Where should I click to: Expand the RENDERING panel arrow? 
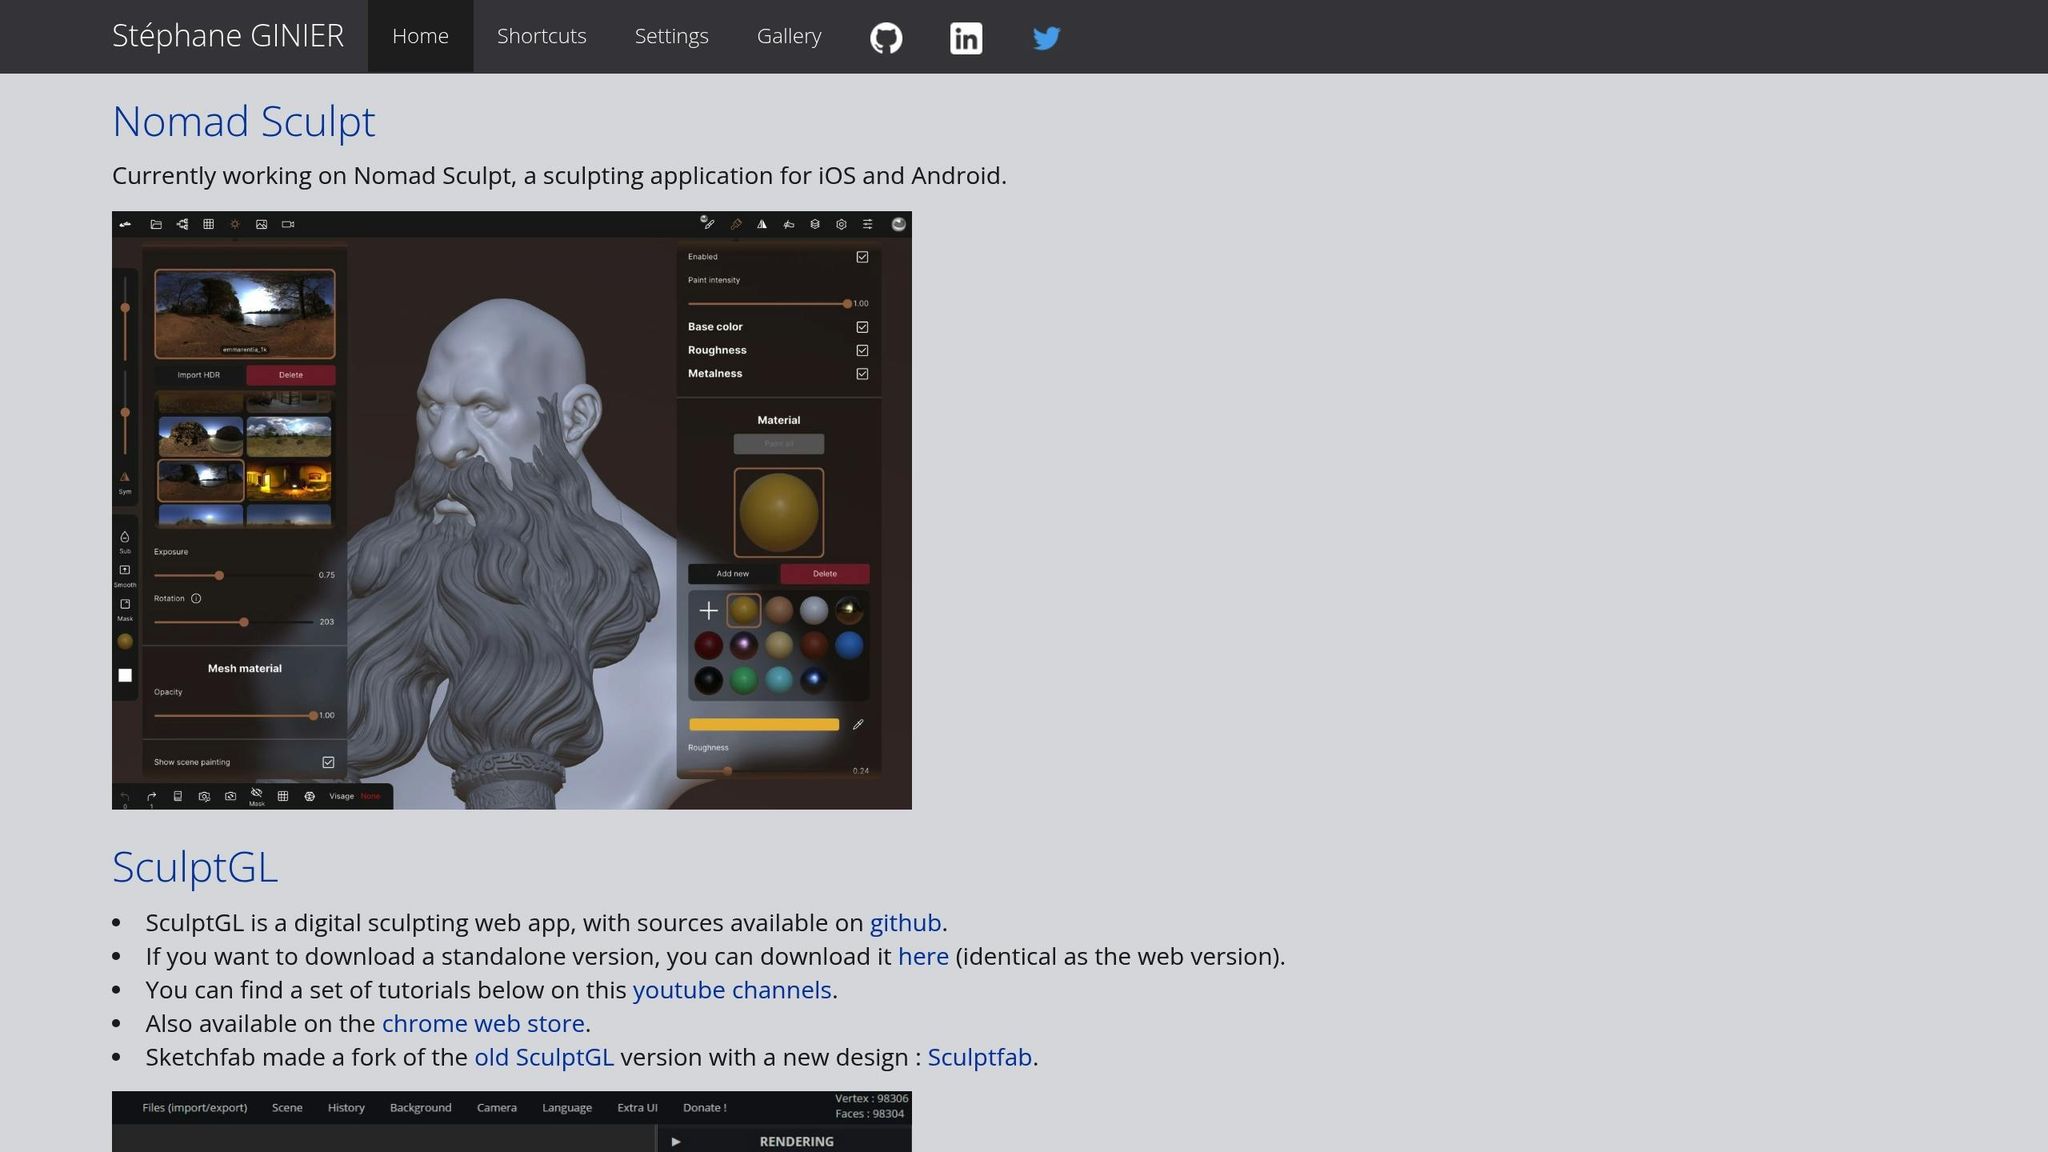676,1141
